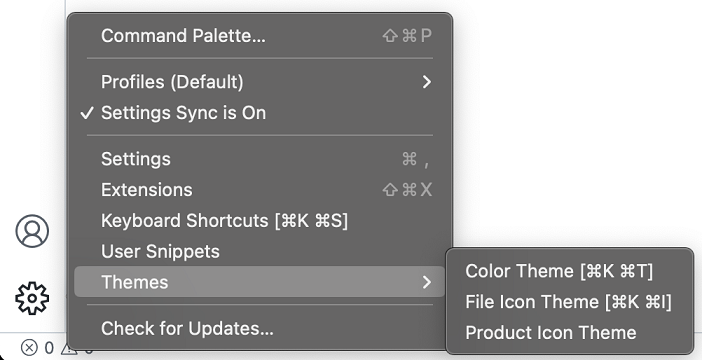Screen dimensions: 702x360
Task: Select File Icon Theme option
Action: (x=569, y=302)
